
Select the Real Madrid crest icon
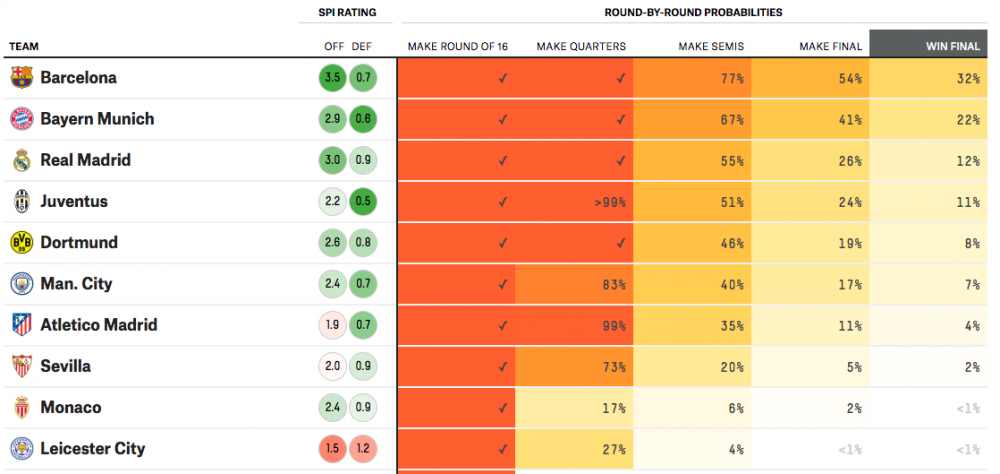click(22, 160)
